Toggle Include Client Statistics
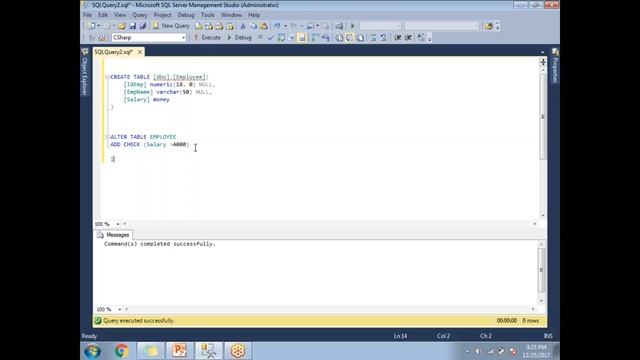 point(325,38)
